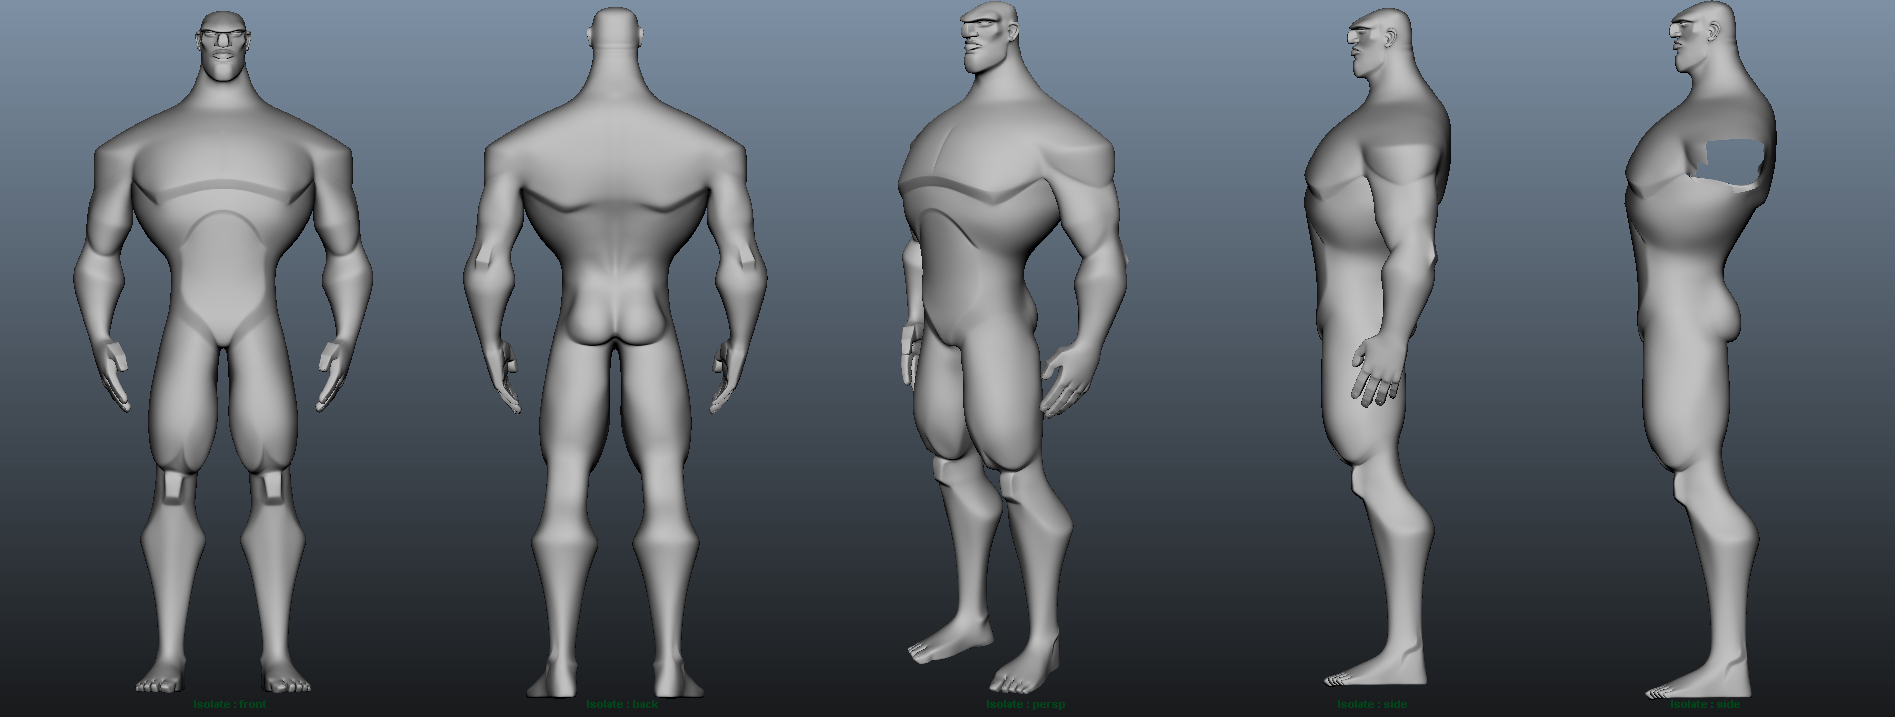Click the 'Isolate : front' viewport label
The image size is (1895, 717).
click(x=230, y=704)
